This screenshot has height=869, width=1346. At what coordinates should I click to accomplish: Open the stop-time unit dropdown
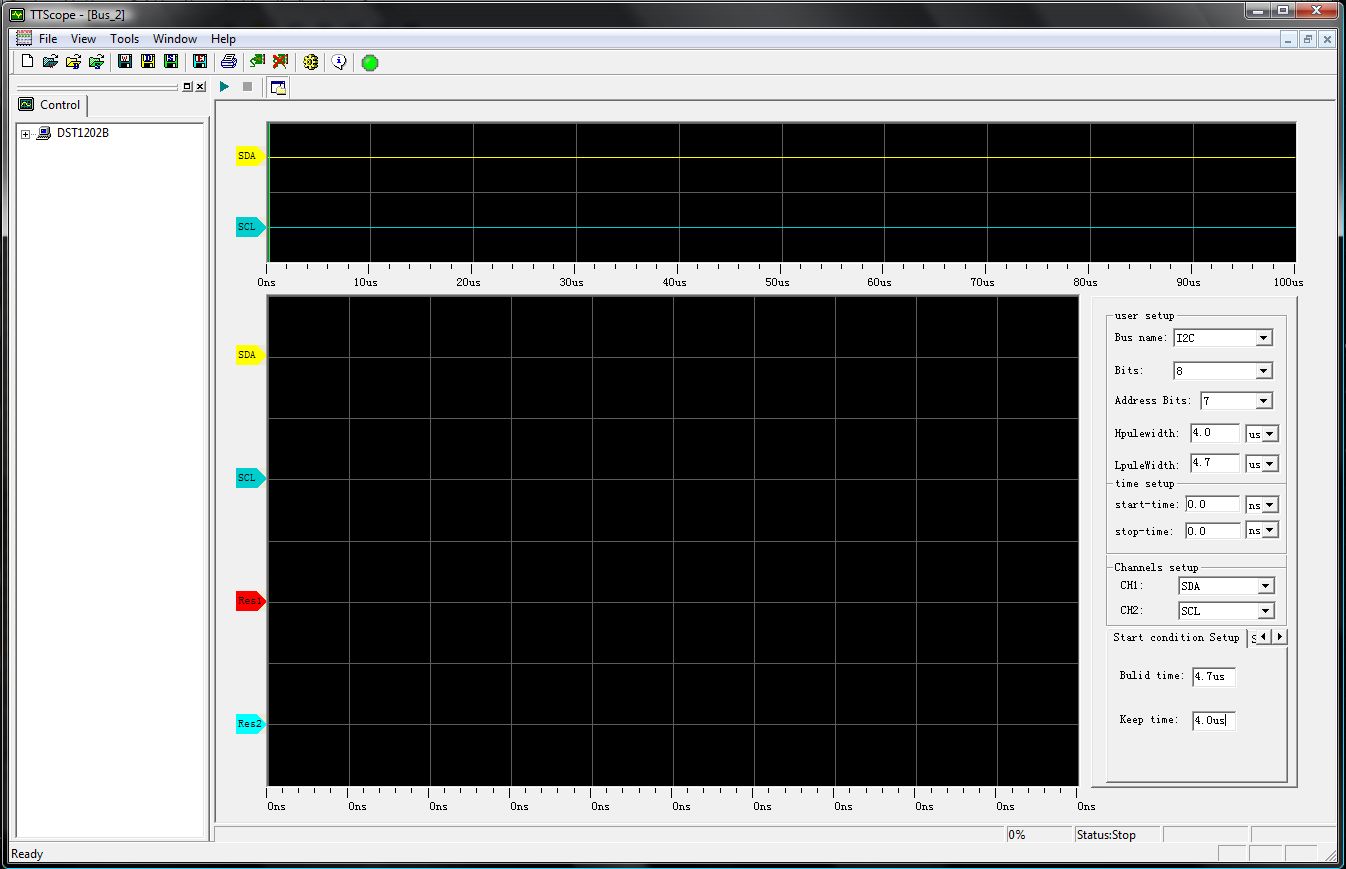click(x=1270, y=531)
